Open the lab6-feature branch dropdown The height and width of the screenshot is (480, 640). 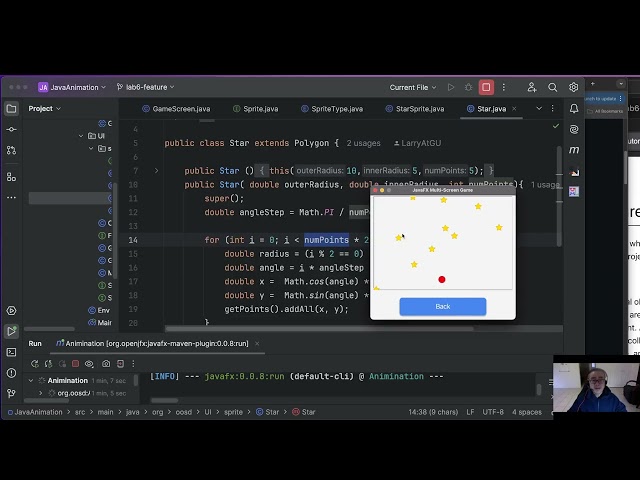(x=145, y=87)
